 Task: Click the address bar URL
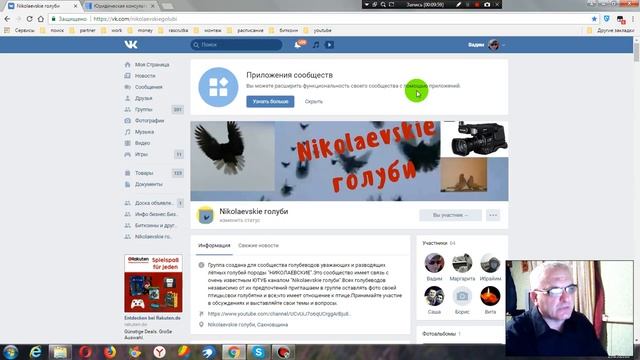135,19
